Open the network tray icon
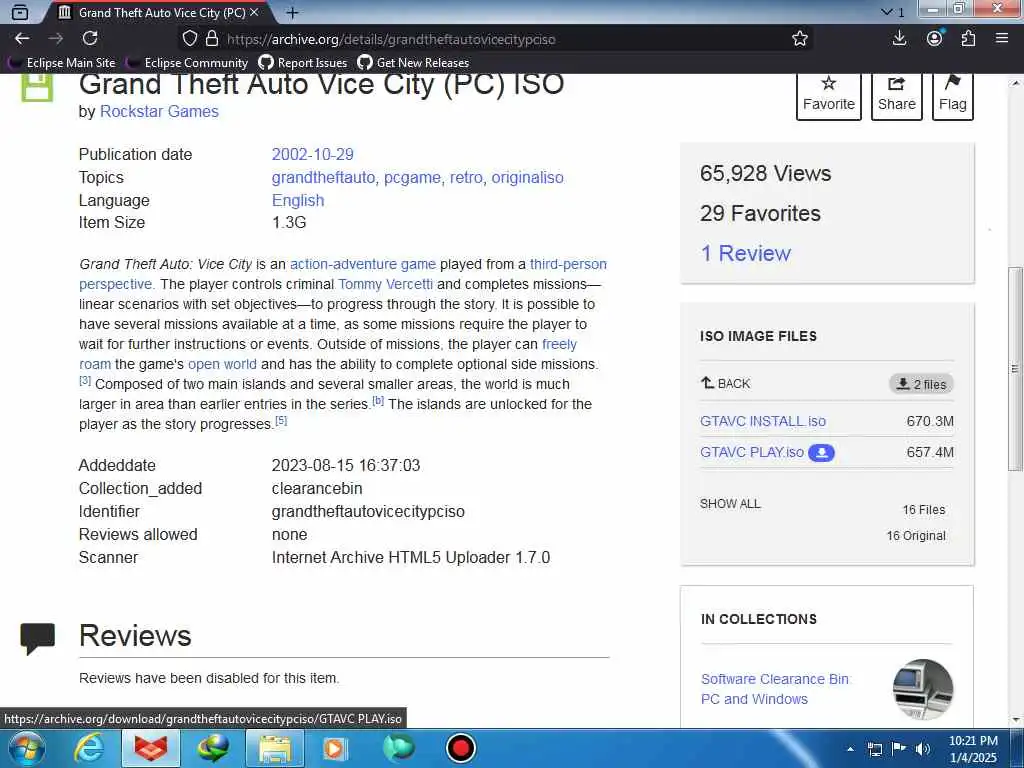The height and width of the screenshot is (768, 1024). click(x=874, y=749)
